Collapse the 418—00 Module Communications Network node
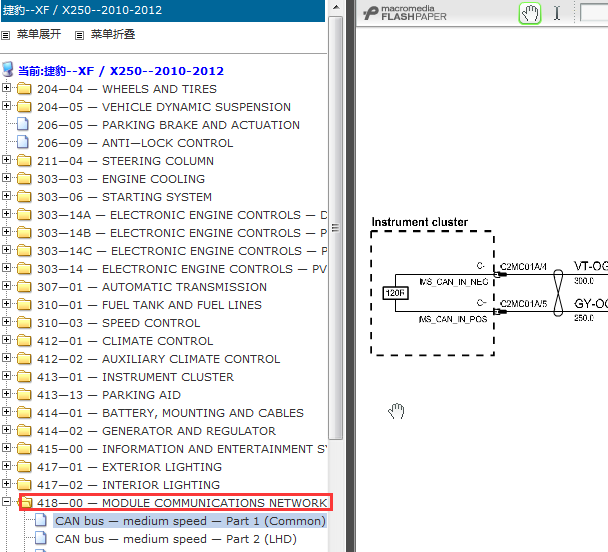Viewport: 608px width, 552px height. point(6,502)
